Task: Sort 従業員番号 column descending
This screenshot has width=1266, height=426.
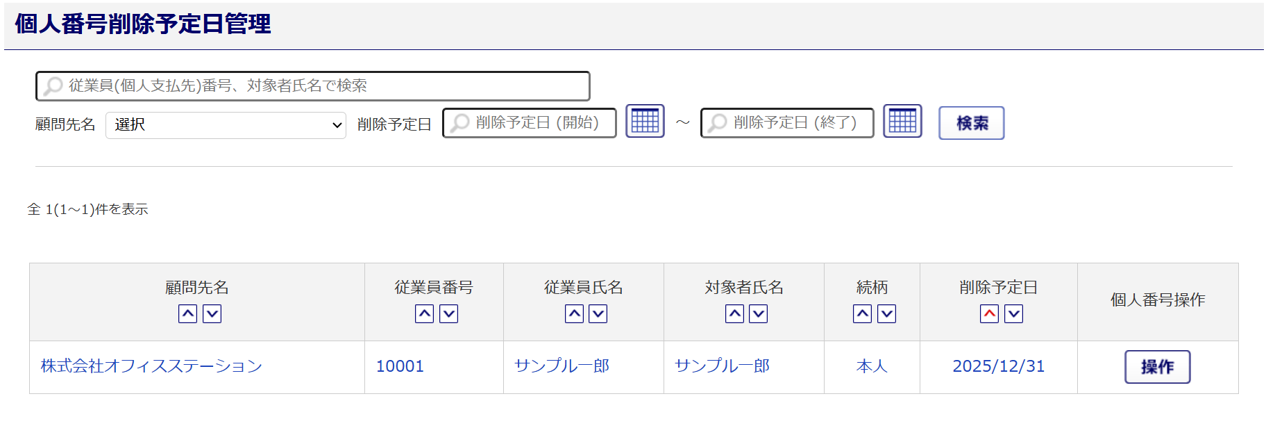Action: click(x=449, y=314)
